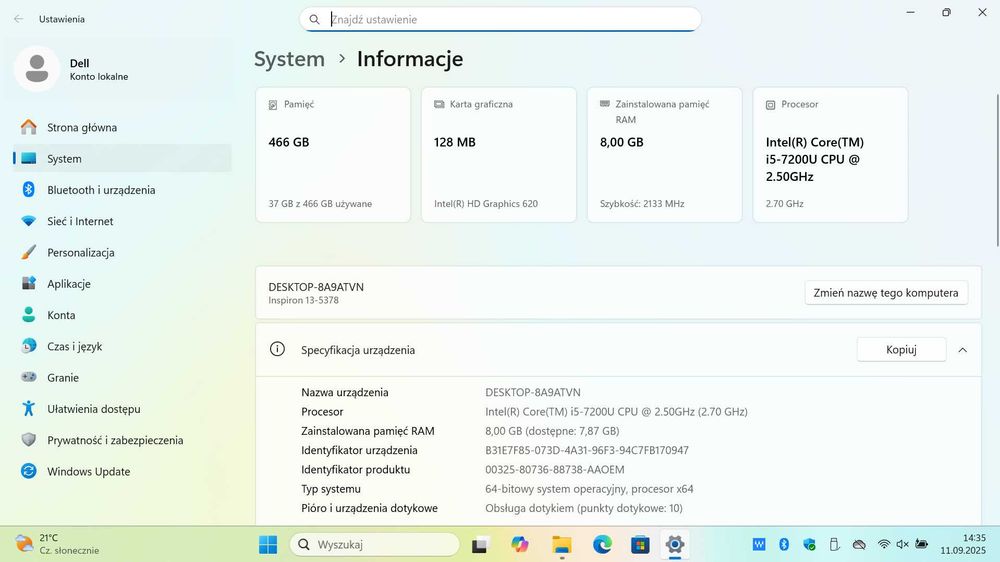Image resolution: width=1000 pixels, height=562 pixels.
Task: Click the RAM chip icon in card
Action: 605,103
